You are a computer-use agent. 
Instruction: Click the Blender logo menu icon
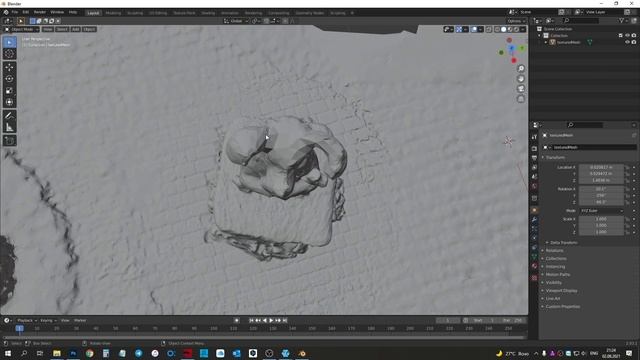click(6, 13)
